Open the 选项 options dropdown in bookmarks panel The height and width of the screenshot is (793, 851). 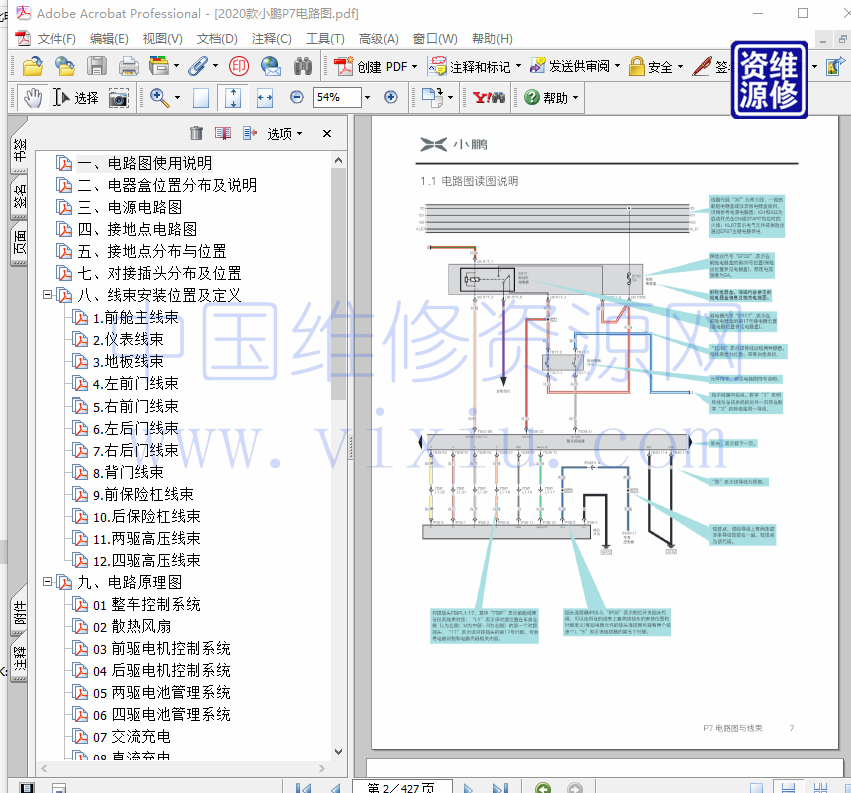(285, 133)
